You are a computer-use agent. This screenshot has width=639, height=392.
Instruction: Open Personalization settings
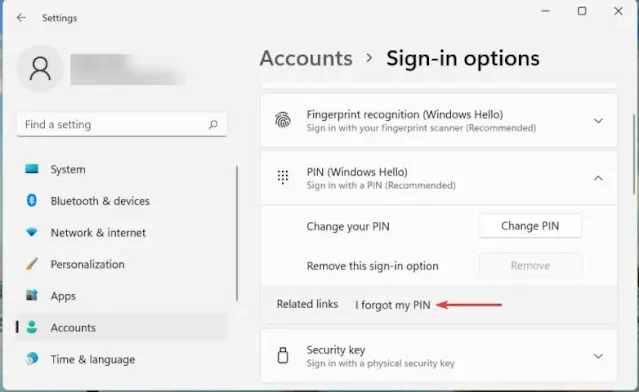[121, 264]
